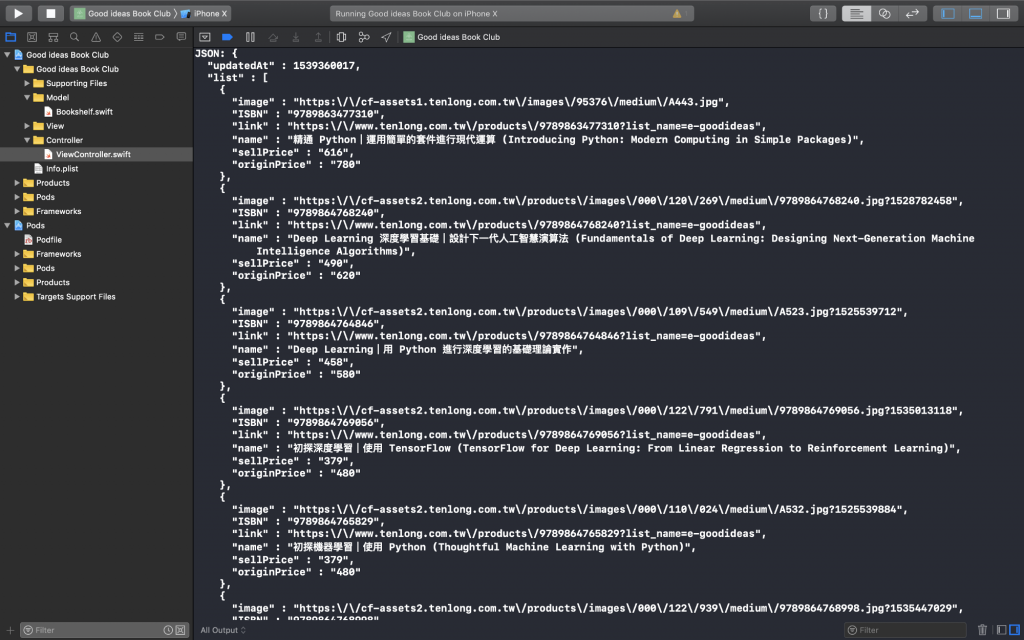
Task: Open the code snippet library braces button
Action: pos(823,13)
